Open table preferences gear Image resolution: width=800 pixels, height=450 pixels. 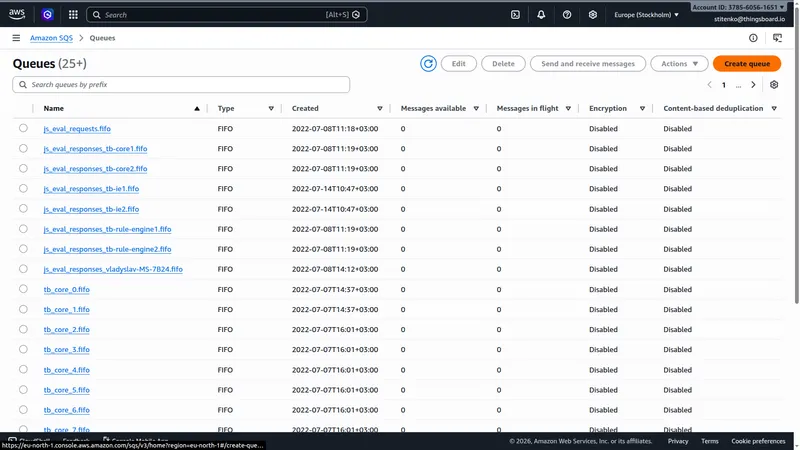coord(774,85)
